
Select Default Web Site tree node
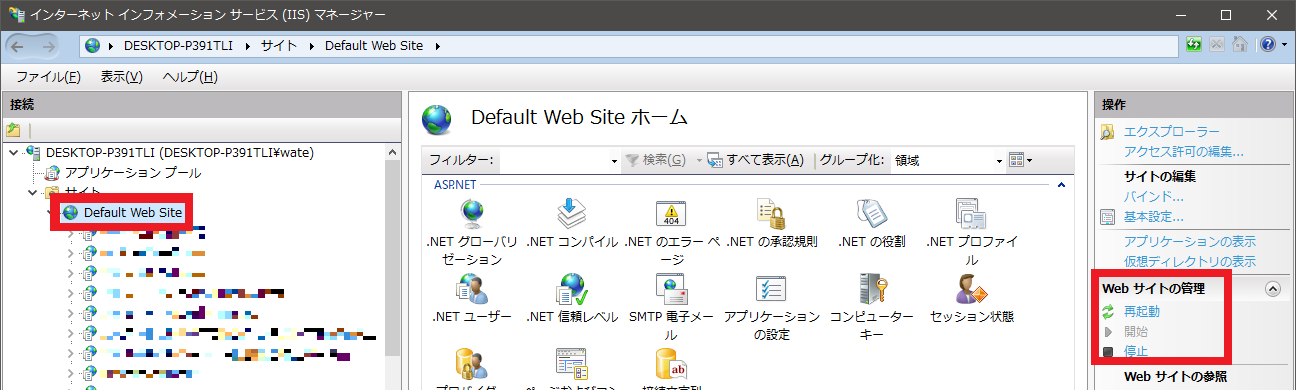coord(133,212)
